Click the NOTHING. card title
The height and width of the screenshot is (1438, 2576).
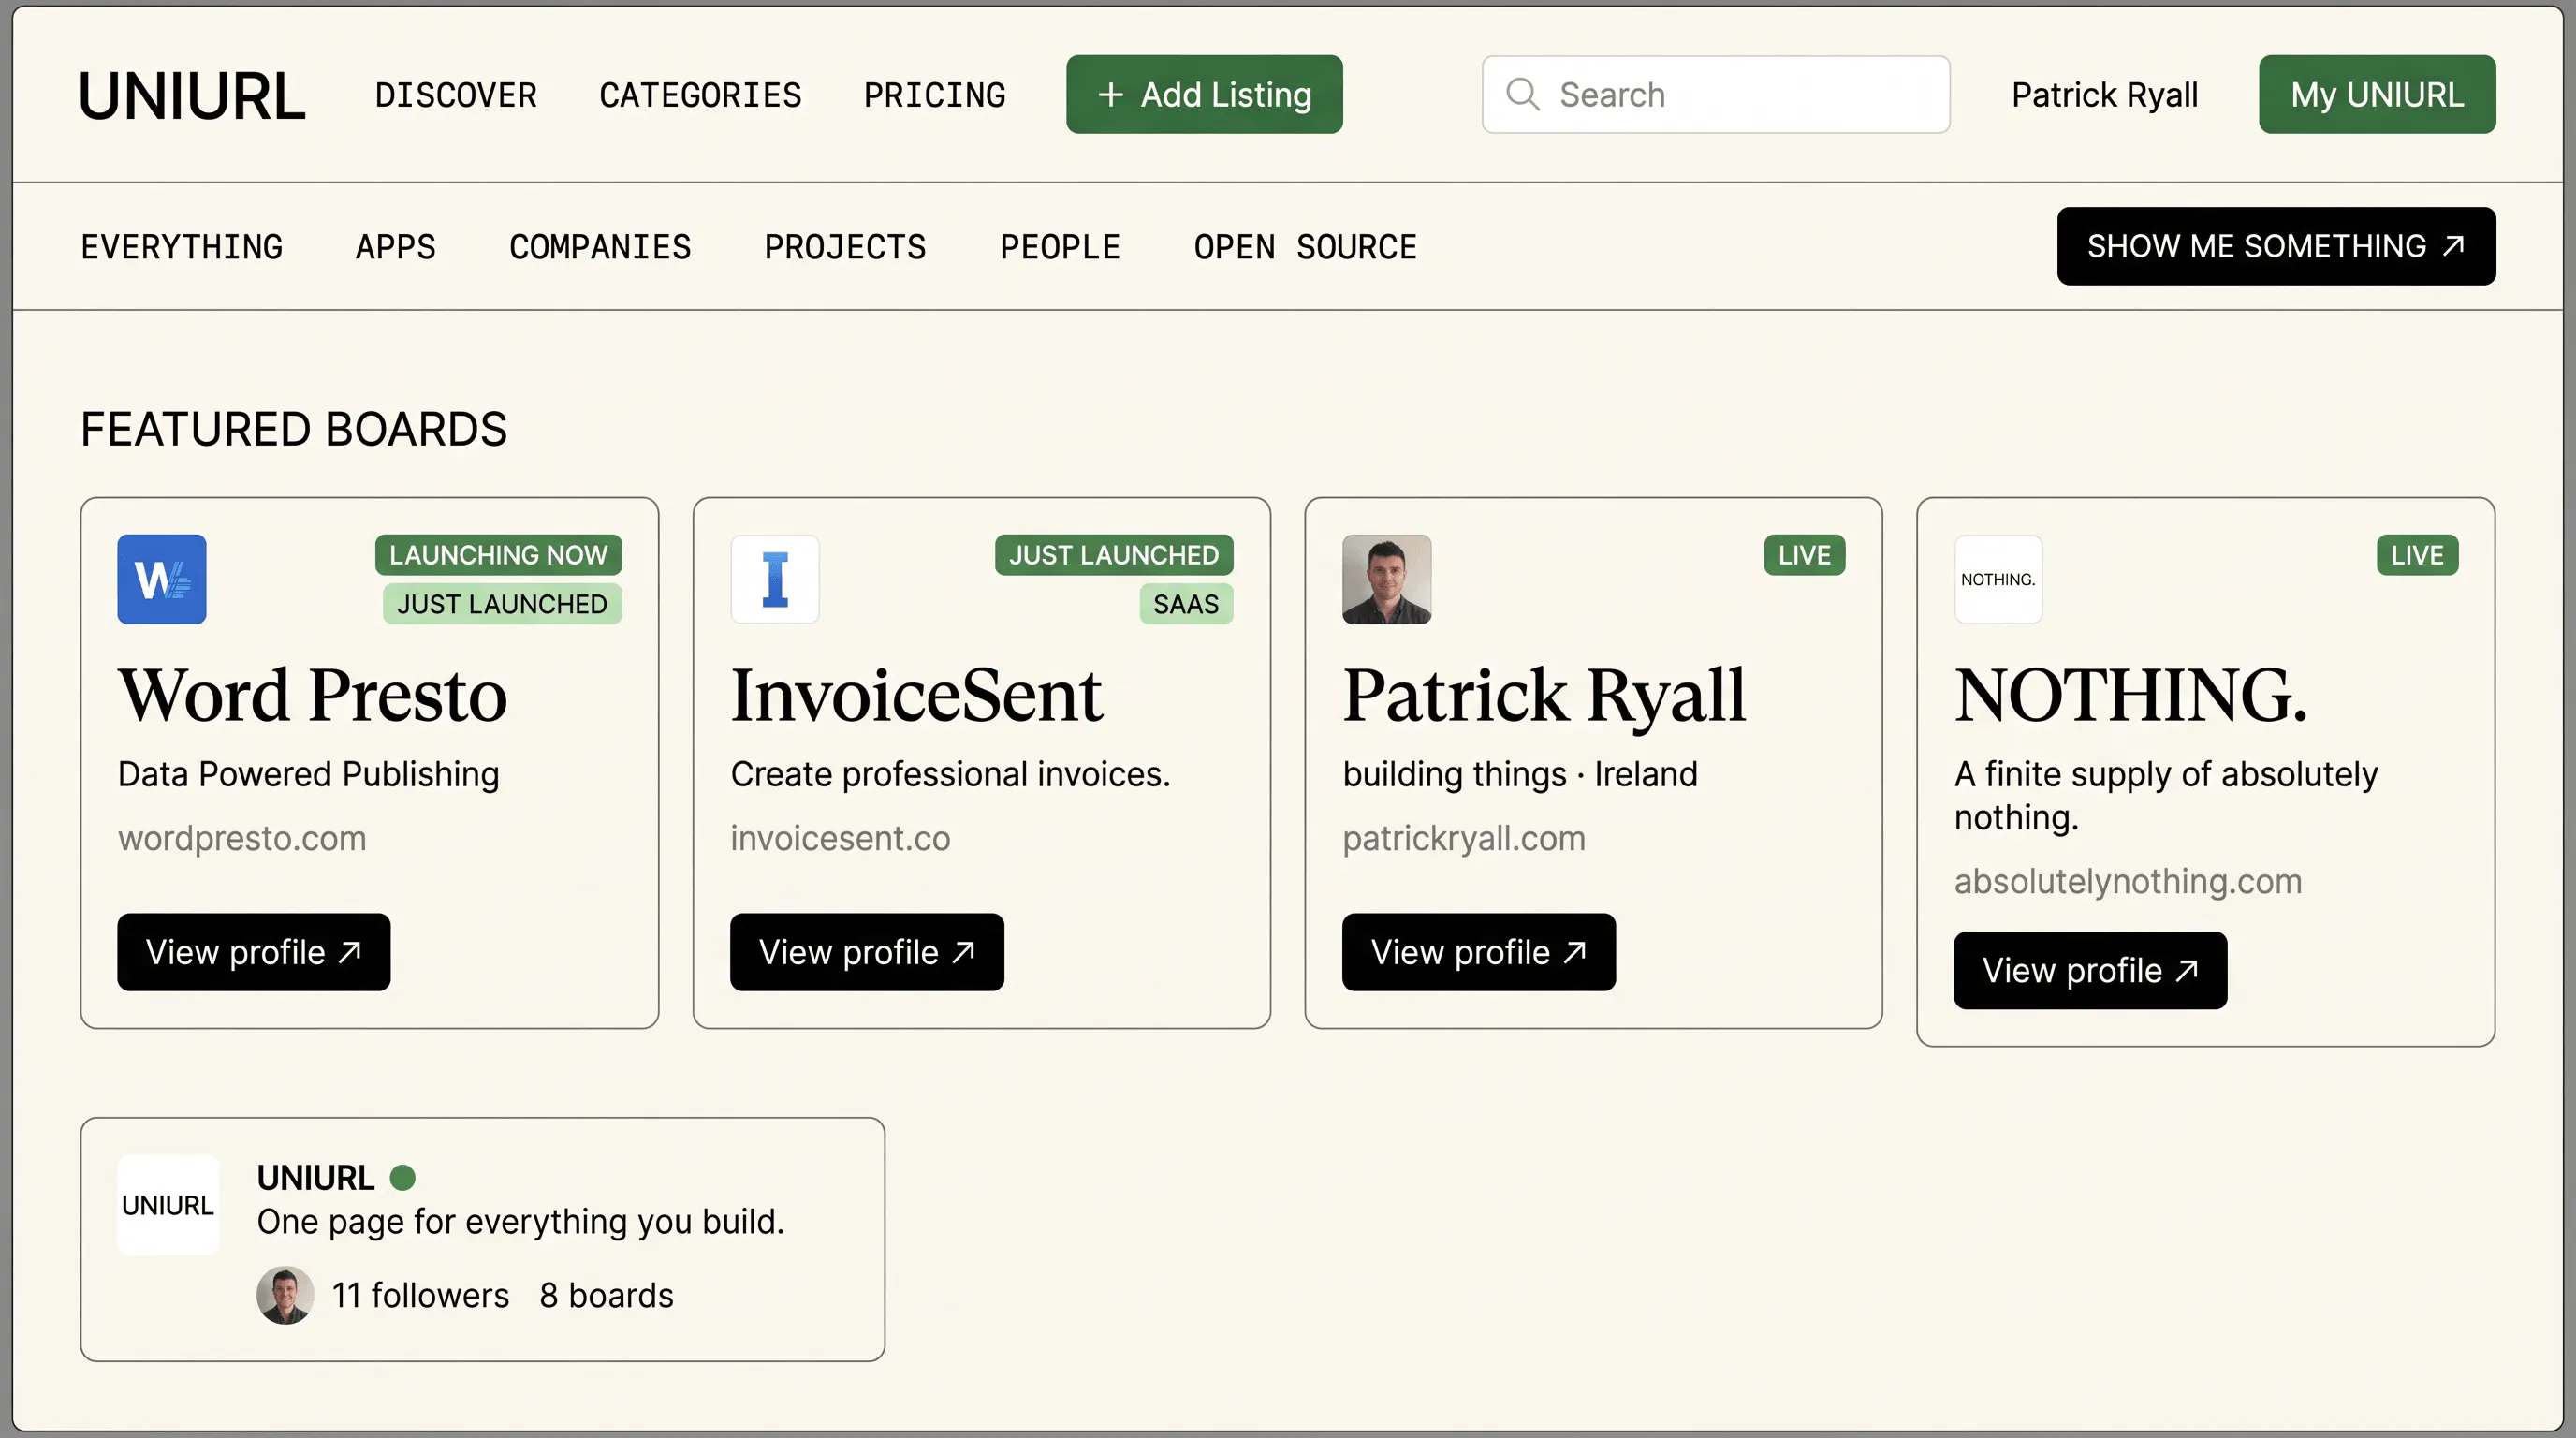point(2131,695)
